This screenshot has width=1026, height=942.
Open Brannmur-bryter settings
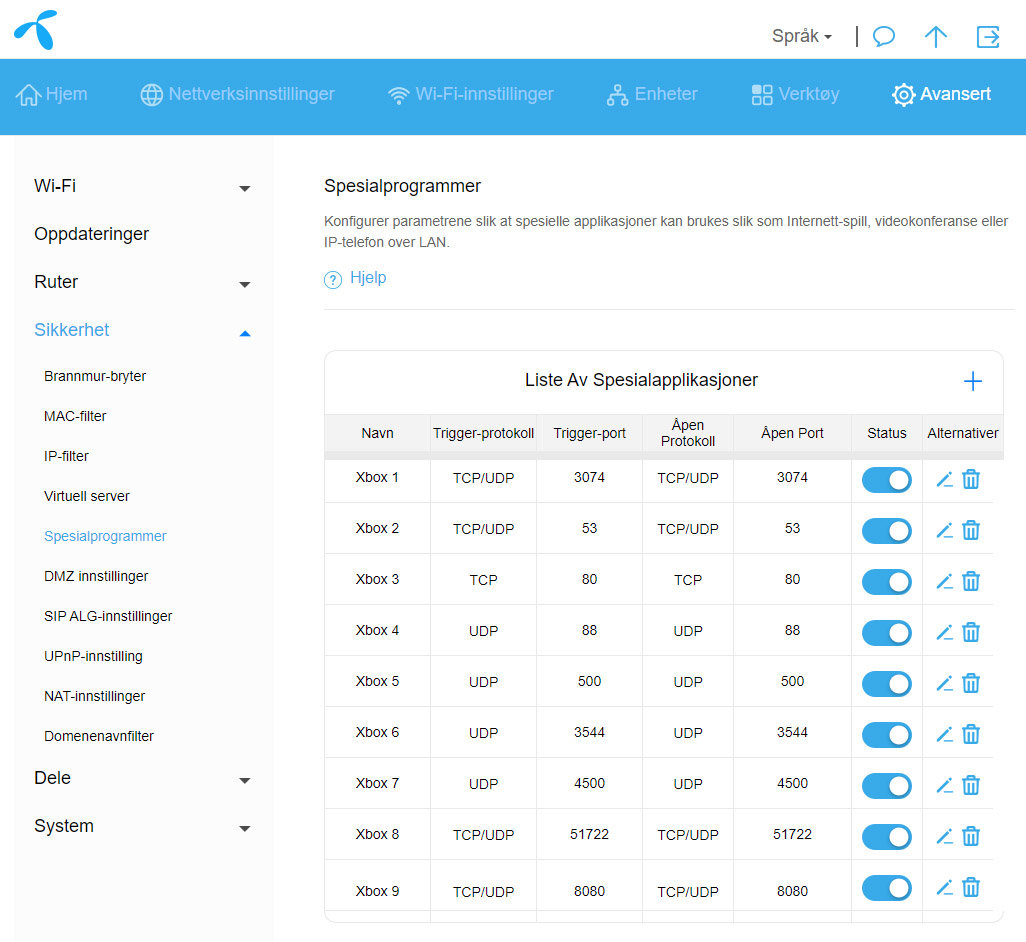point(95,376)
